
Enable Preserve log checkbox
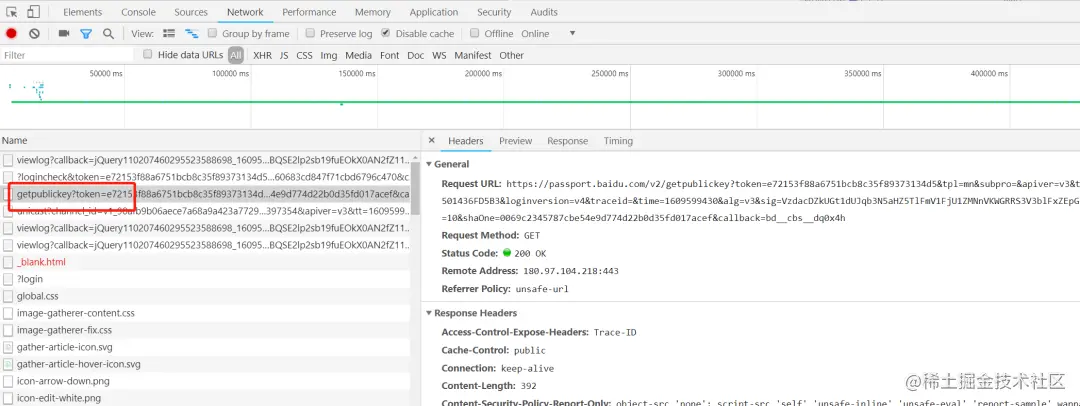(x=311, y=33)
